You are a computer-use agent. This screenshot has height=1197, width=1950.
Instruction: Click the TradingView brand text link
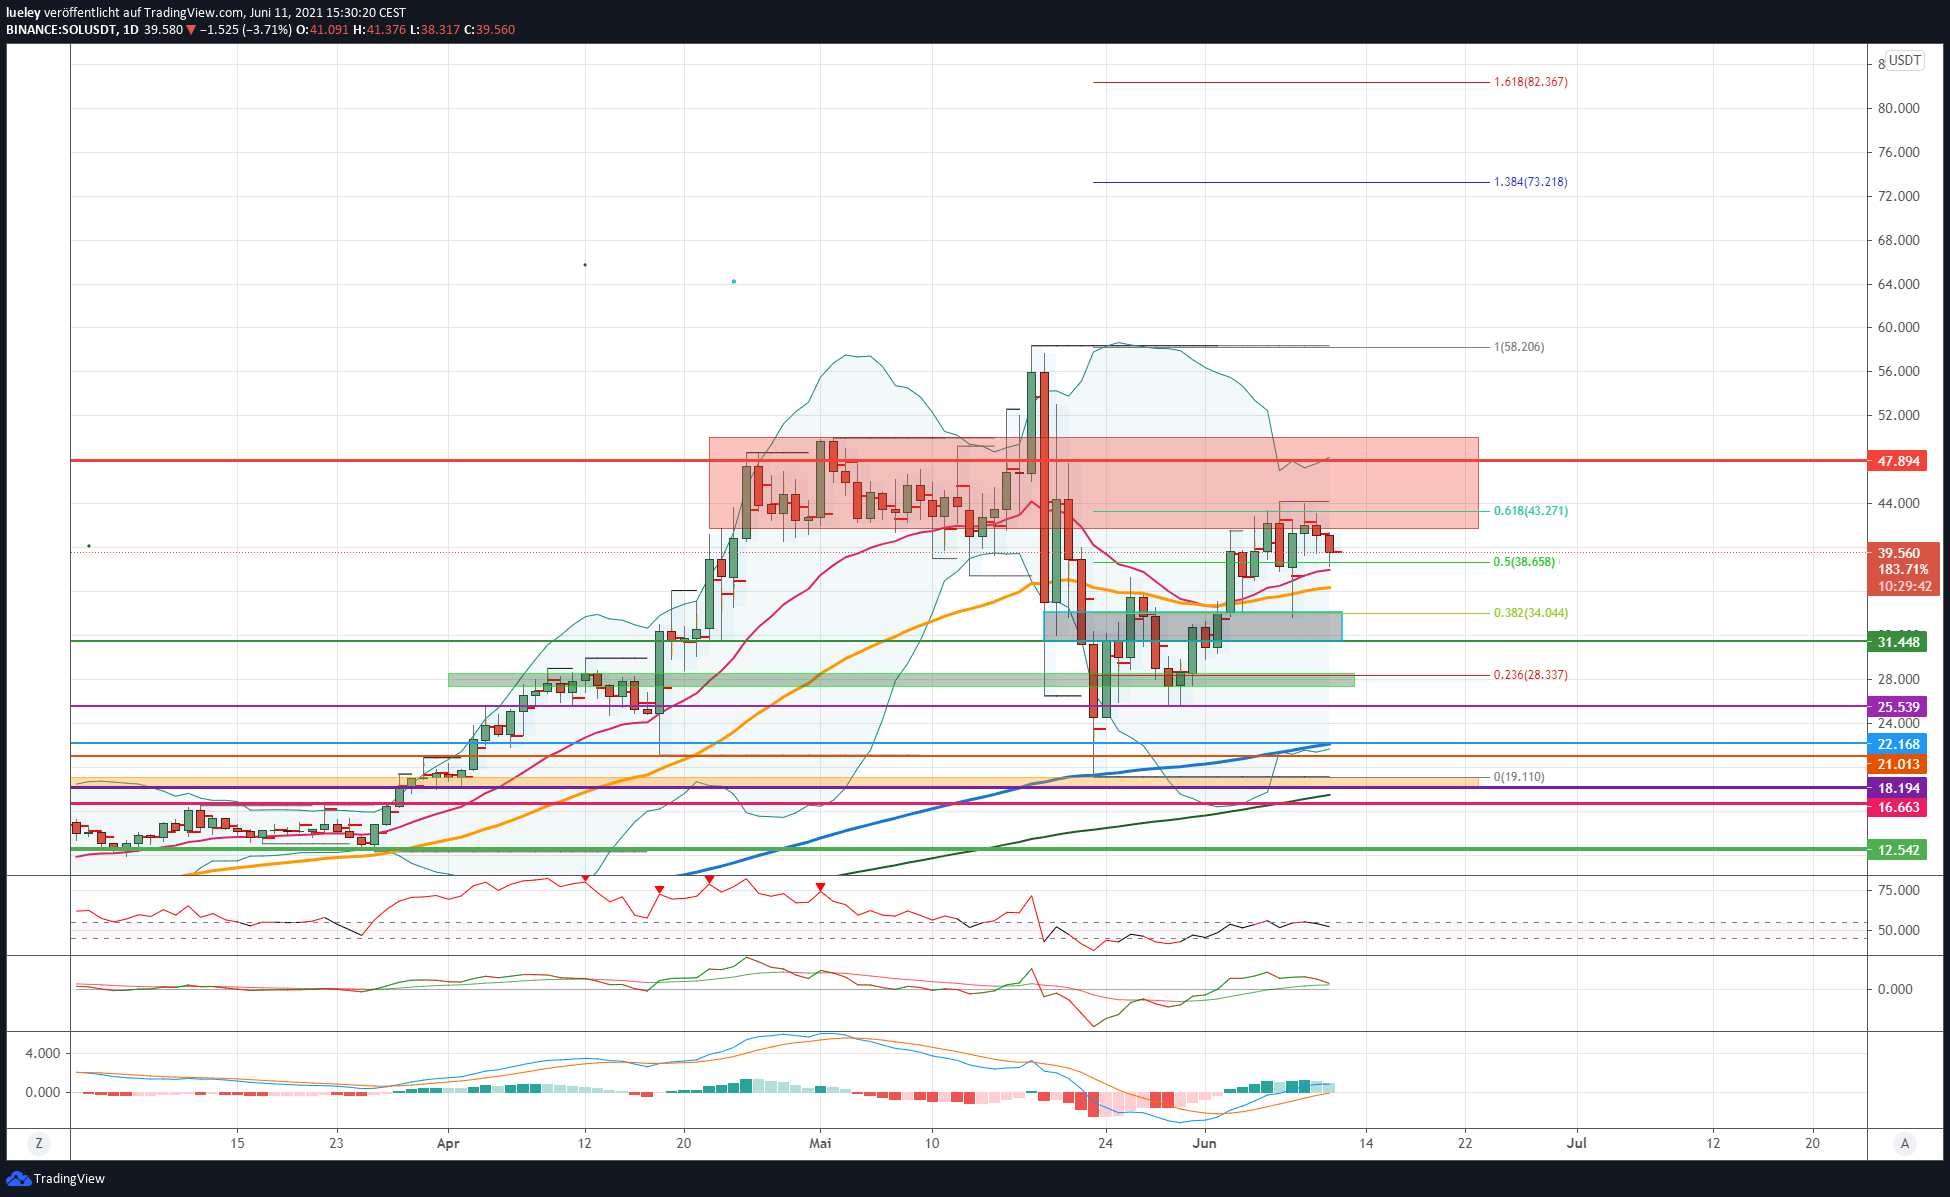[x=69, y=1179]
